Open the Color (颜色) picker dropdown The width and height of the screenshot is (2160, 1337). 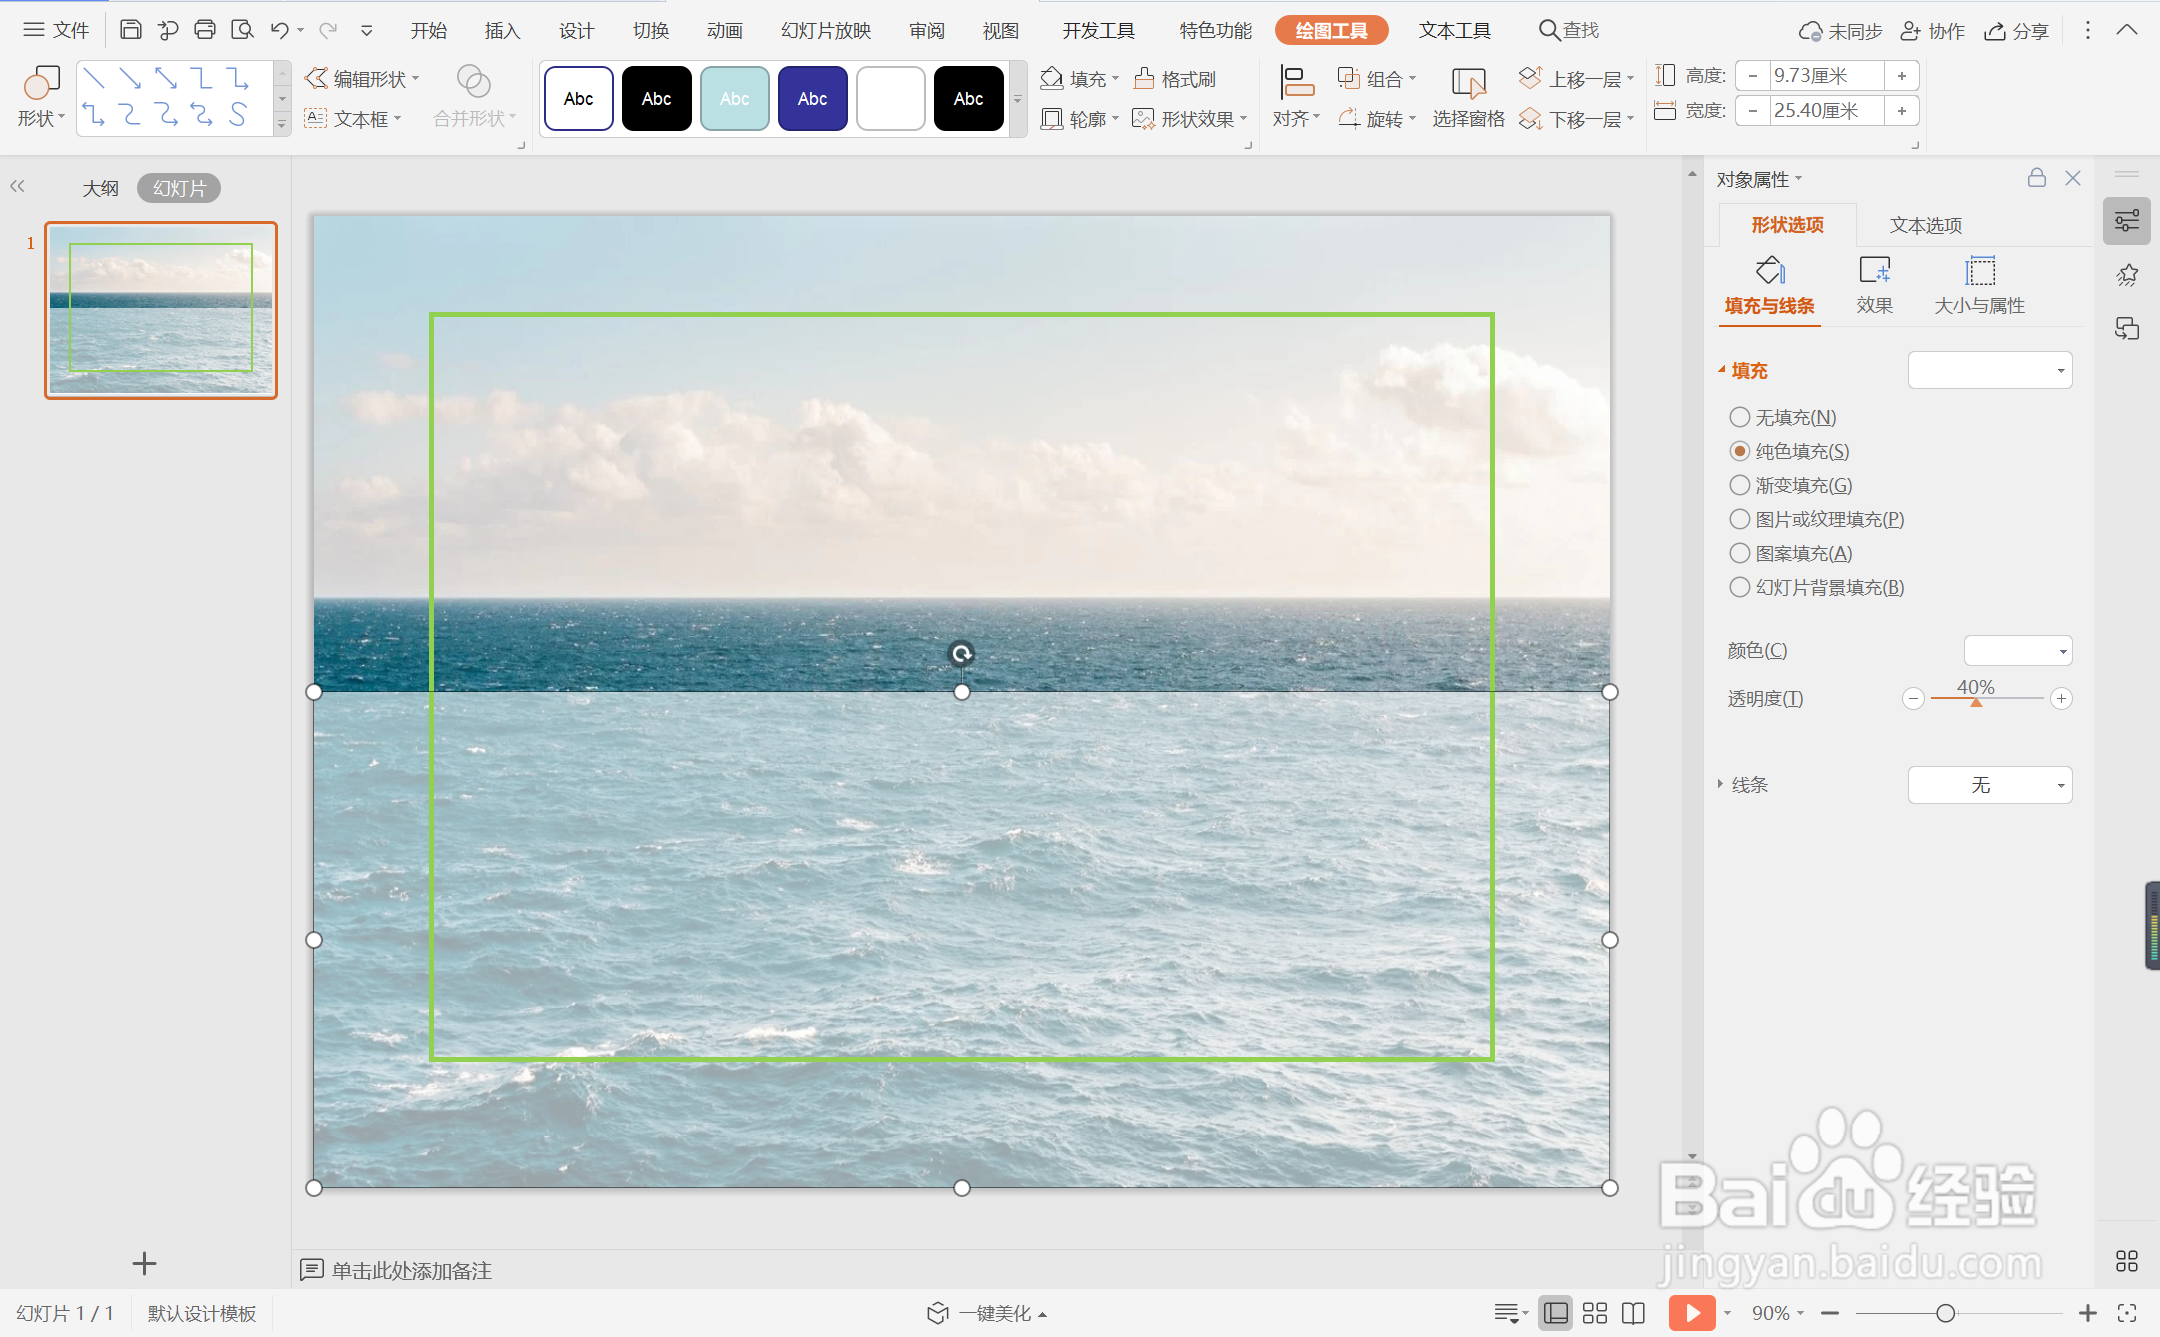[2017, 651]
